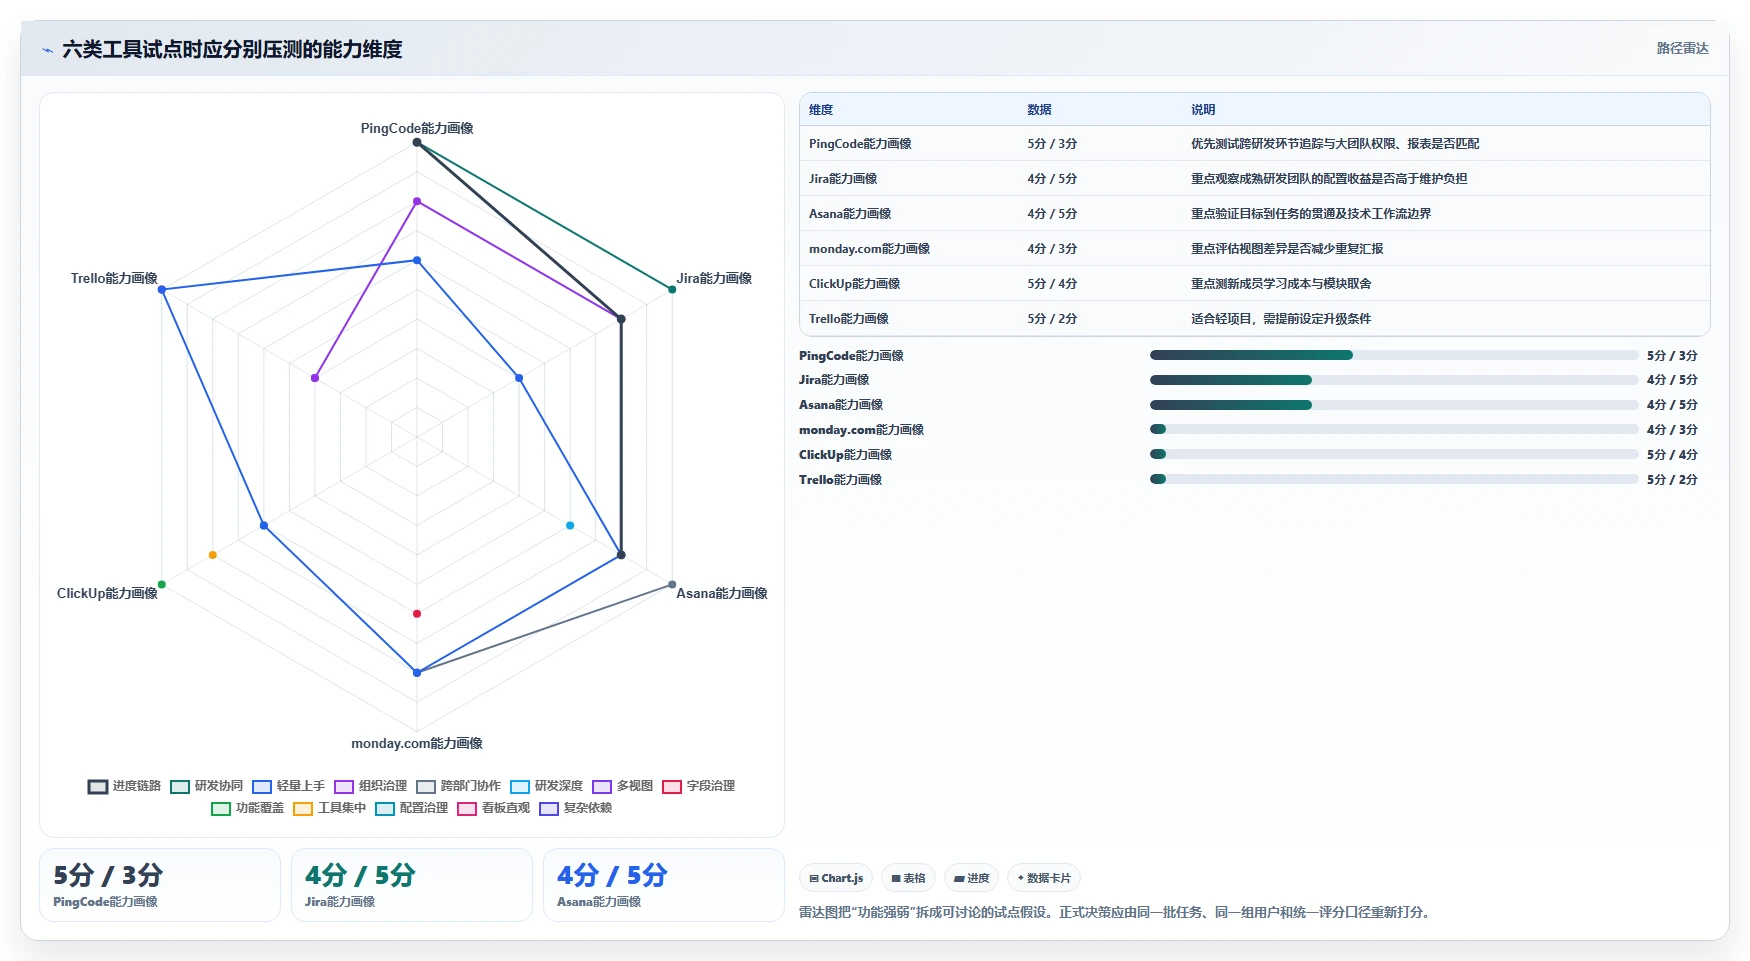Viewport: 1750px width, 961px height.
Task: Open the 4分 / 5分 Jira能力画像 card
Action: (x=412, y=885)
